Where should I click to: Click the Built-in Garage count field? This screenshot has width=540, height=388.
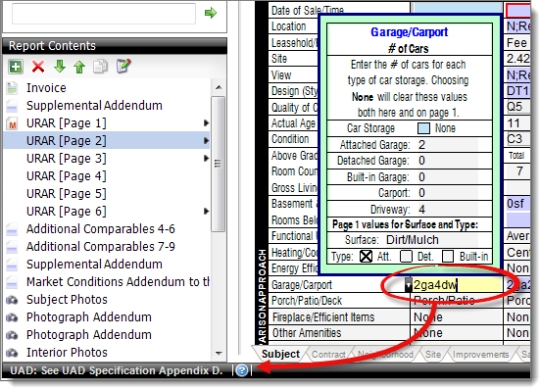pyautogui.click(x=448, y=177)
